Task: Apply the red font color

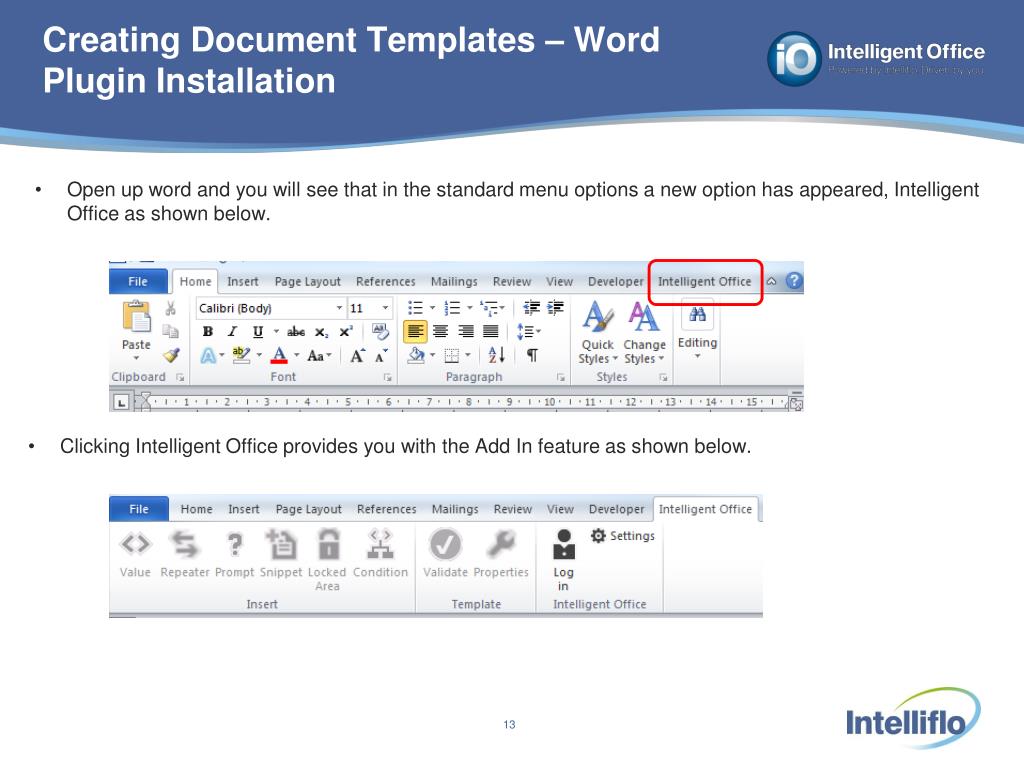Action: pos(279,355)
